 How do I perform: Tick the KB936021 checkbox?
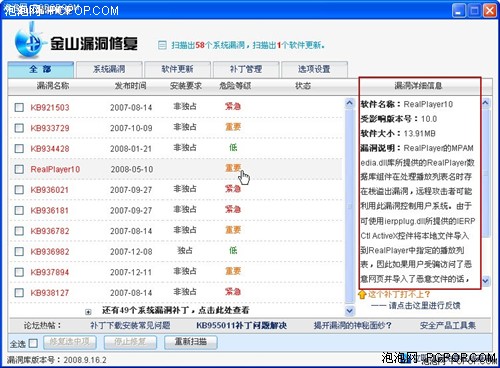[x=19, y=190]
